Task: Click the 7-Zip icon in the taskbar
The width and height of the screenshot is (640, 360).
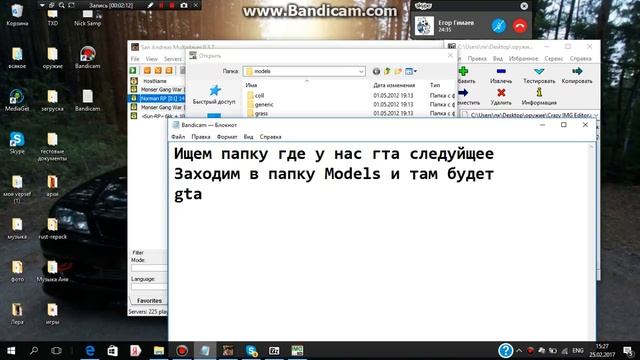Action: pyautogui.click(x=274, y=350)
